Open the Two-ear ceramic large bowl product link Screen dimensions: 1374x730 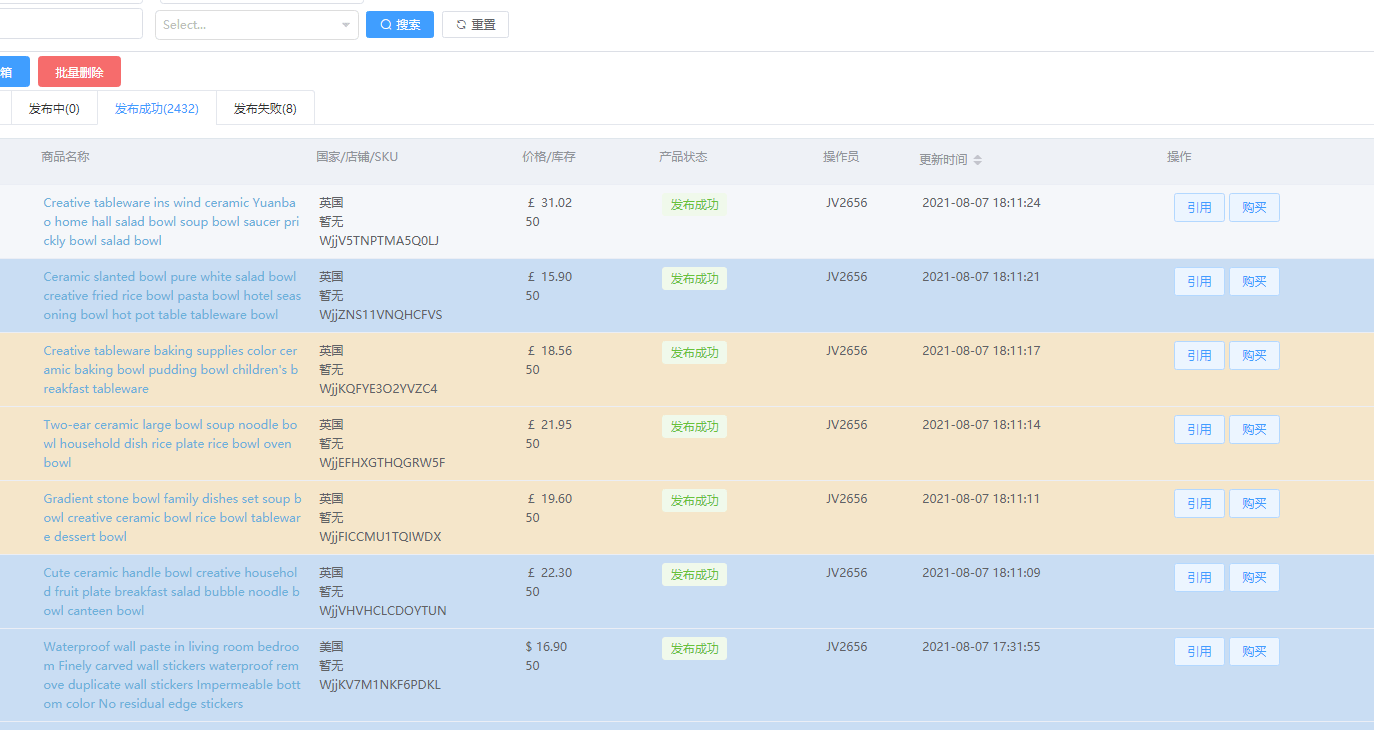coord(169,443)
